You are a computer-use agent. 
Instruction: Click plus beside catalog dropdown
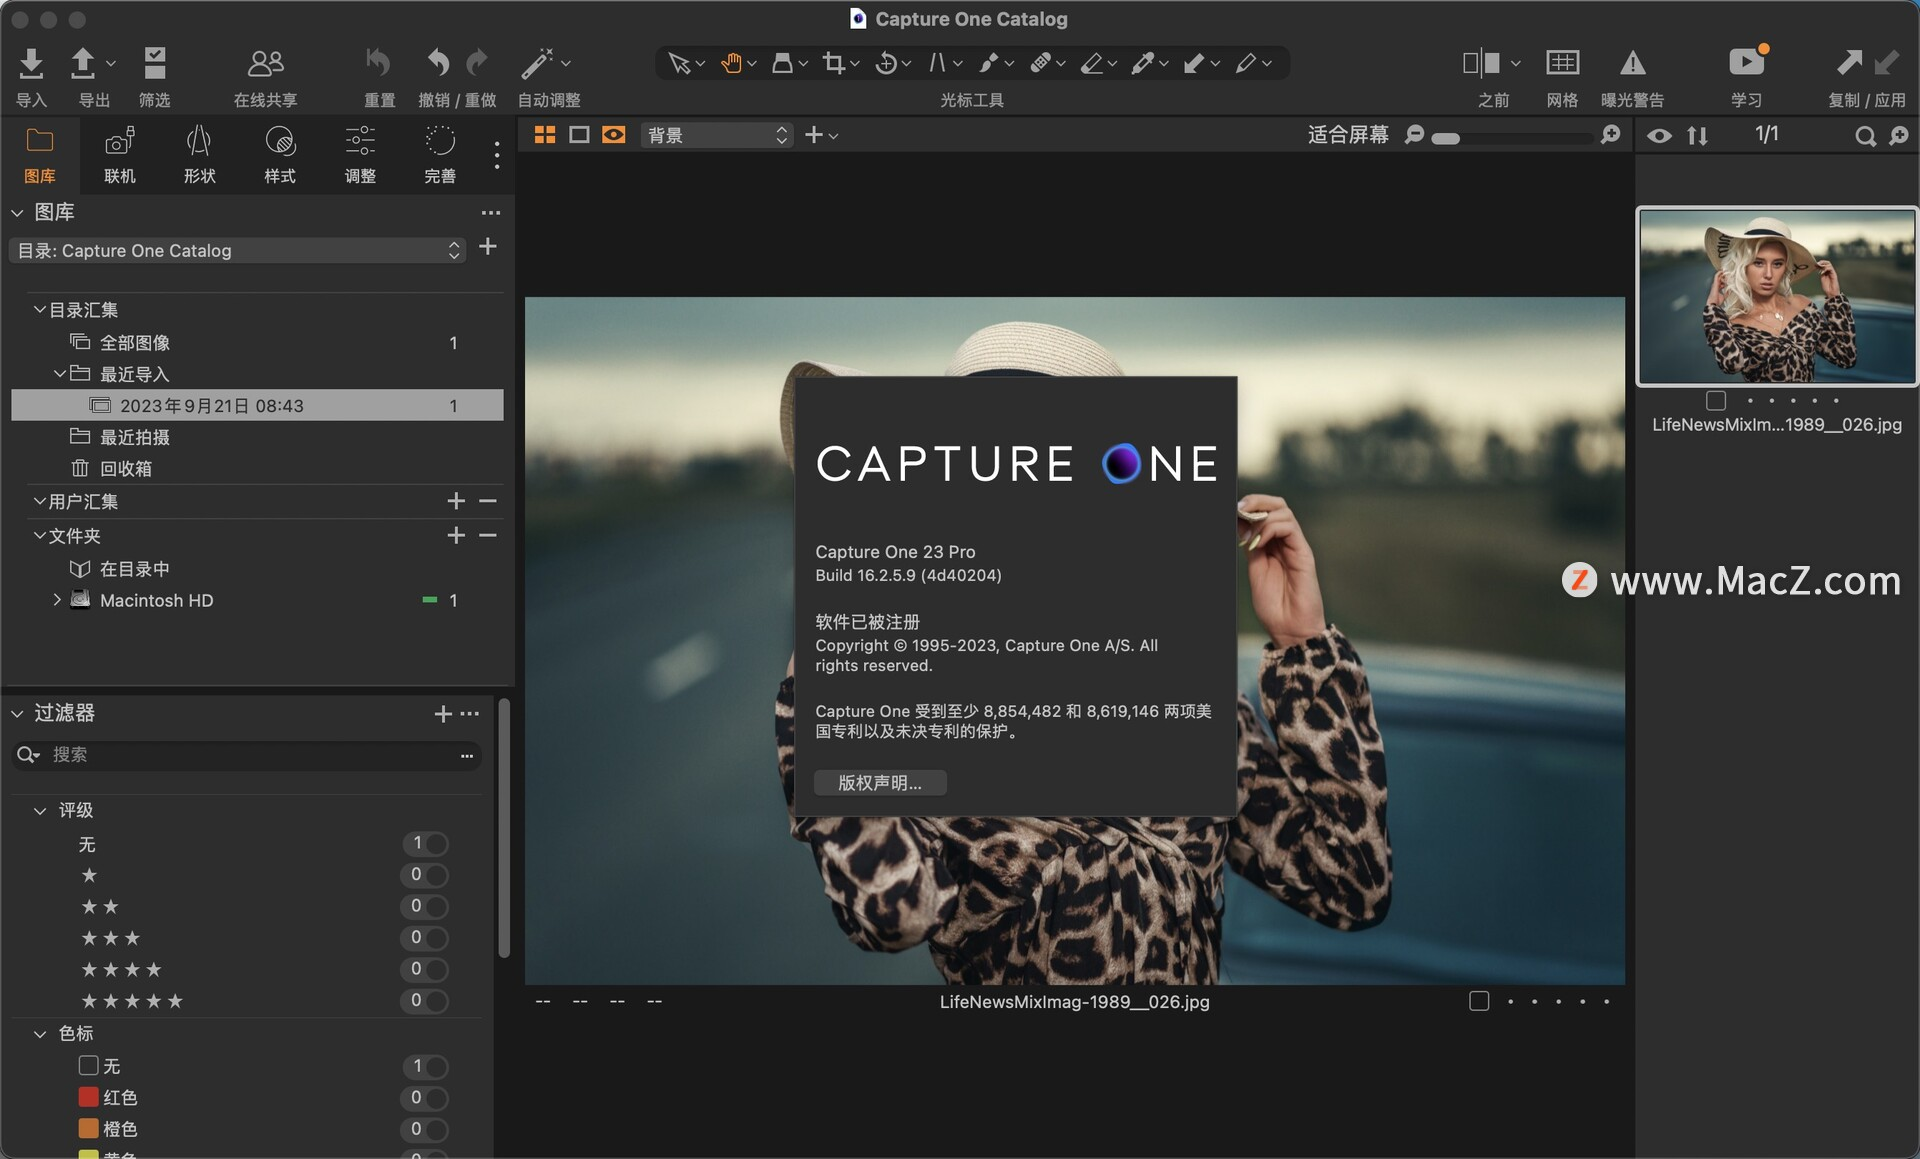(x=488, y=247)
